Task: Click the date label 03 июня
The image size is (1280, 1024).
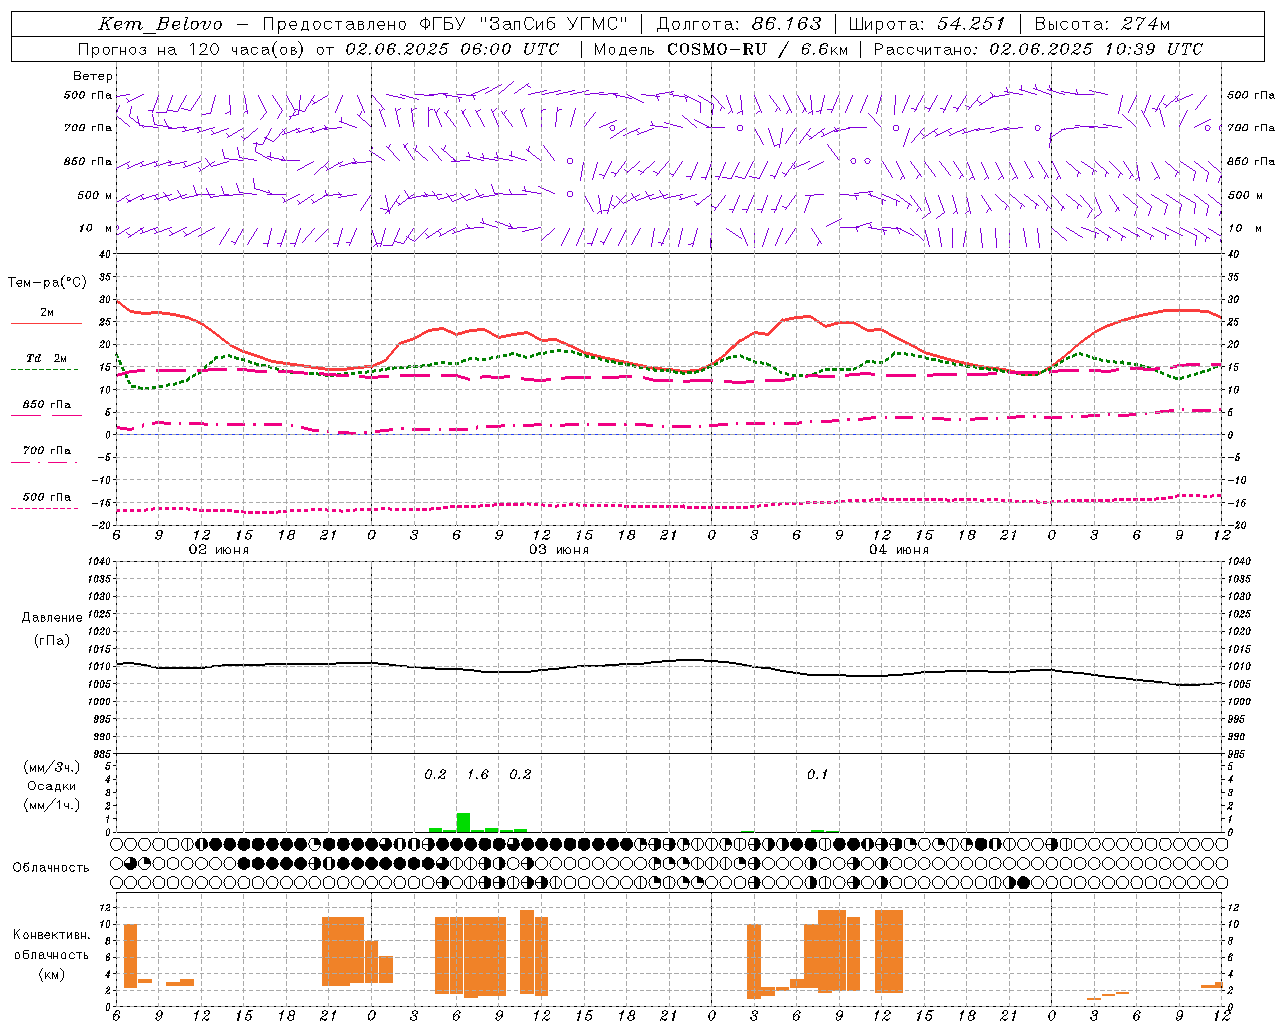Action: (559, 550)
